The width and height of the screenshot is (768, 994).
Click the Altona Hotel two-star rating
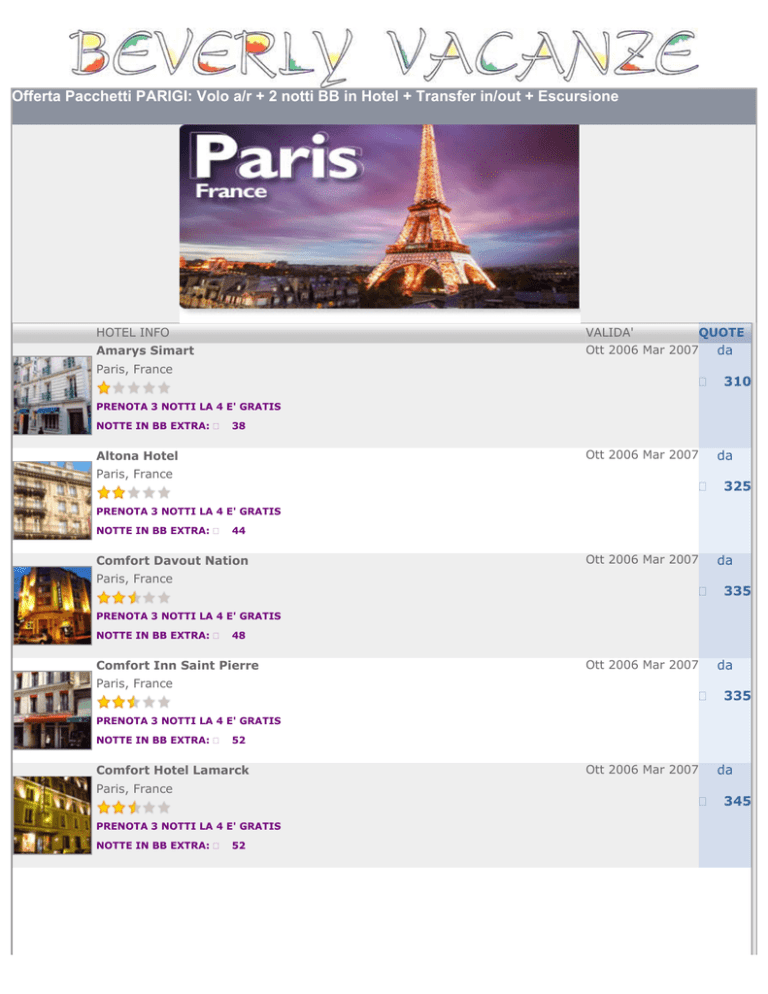(133, 493)
